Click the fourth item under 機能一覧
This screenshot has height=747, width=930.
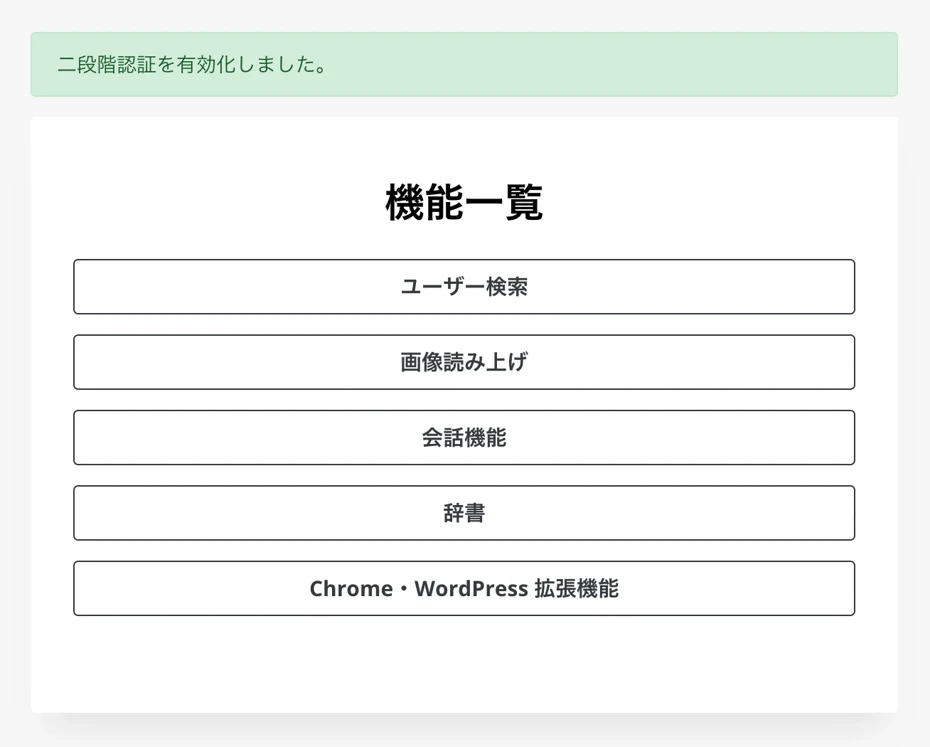pos(463,512)
